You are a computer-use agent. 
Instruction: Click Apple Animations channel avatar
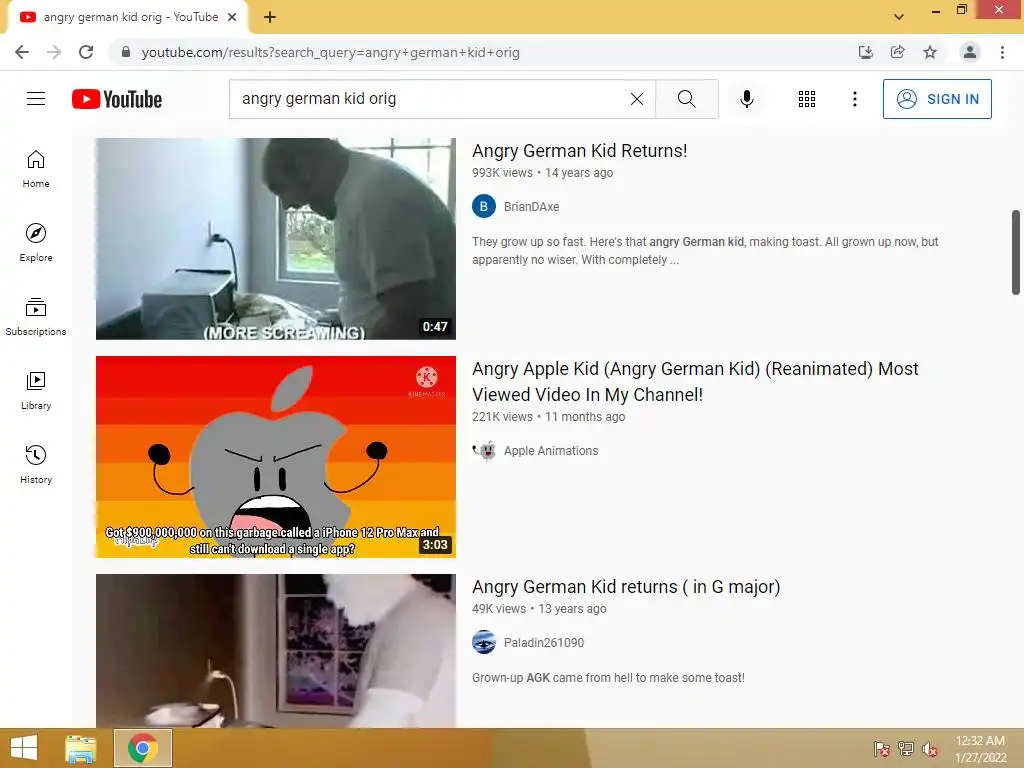tap(484, 451)
